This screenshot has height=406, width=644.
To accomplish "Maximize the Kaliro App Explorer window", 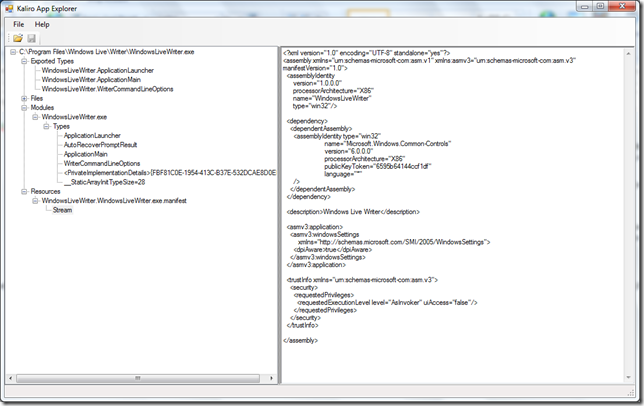I will point(600,6).
